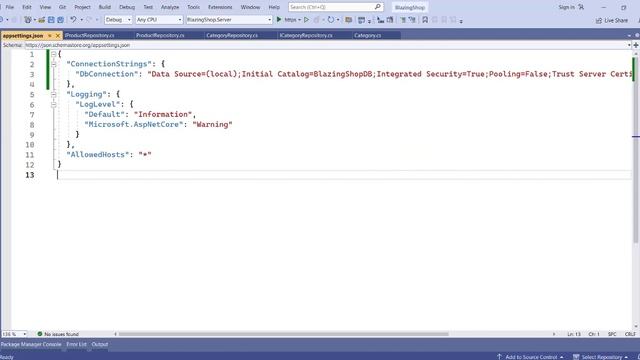Viewport: 640px width, 360px height.
Task: Open the Build menu
Action: (104, 7)
